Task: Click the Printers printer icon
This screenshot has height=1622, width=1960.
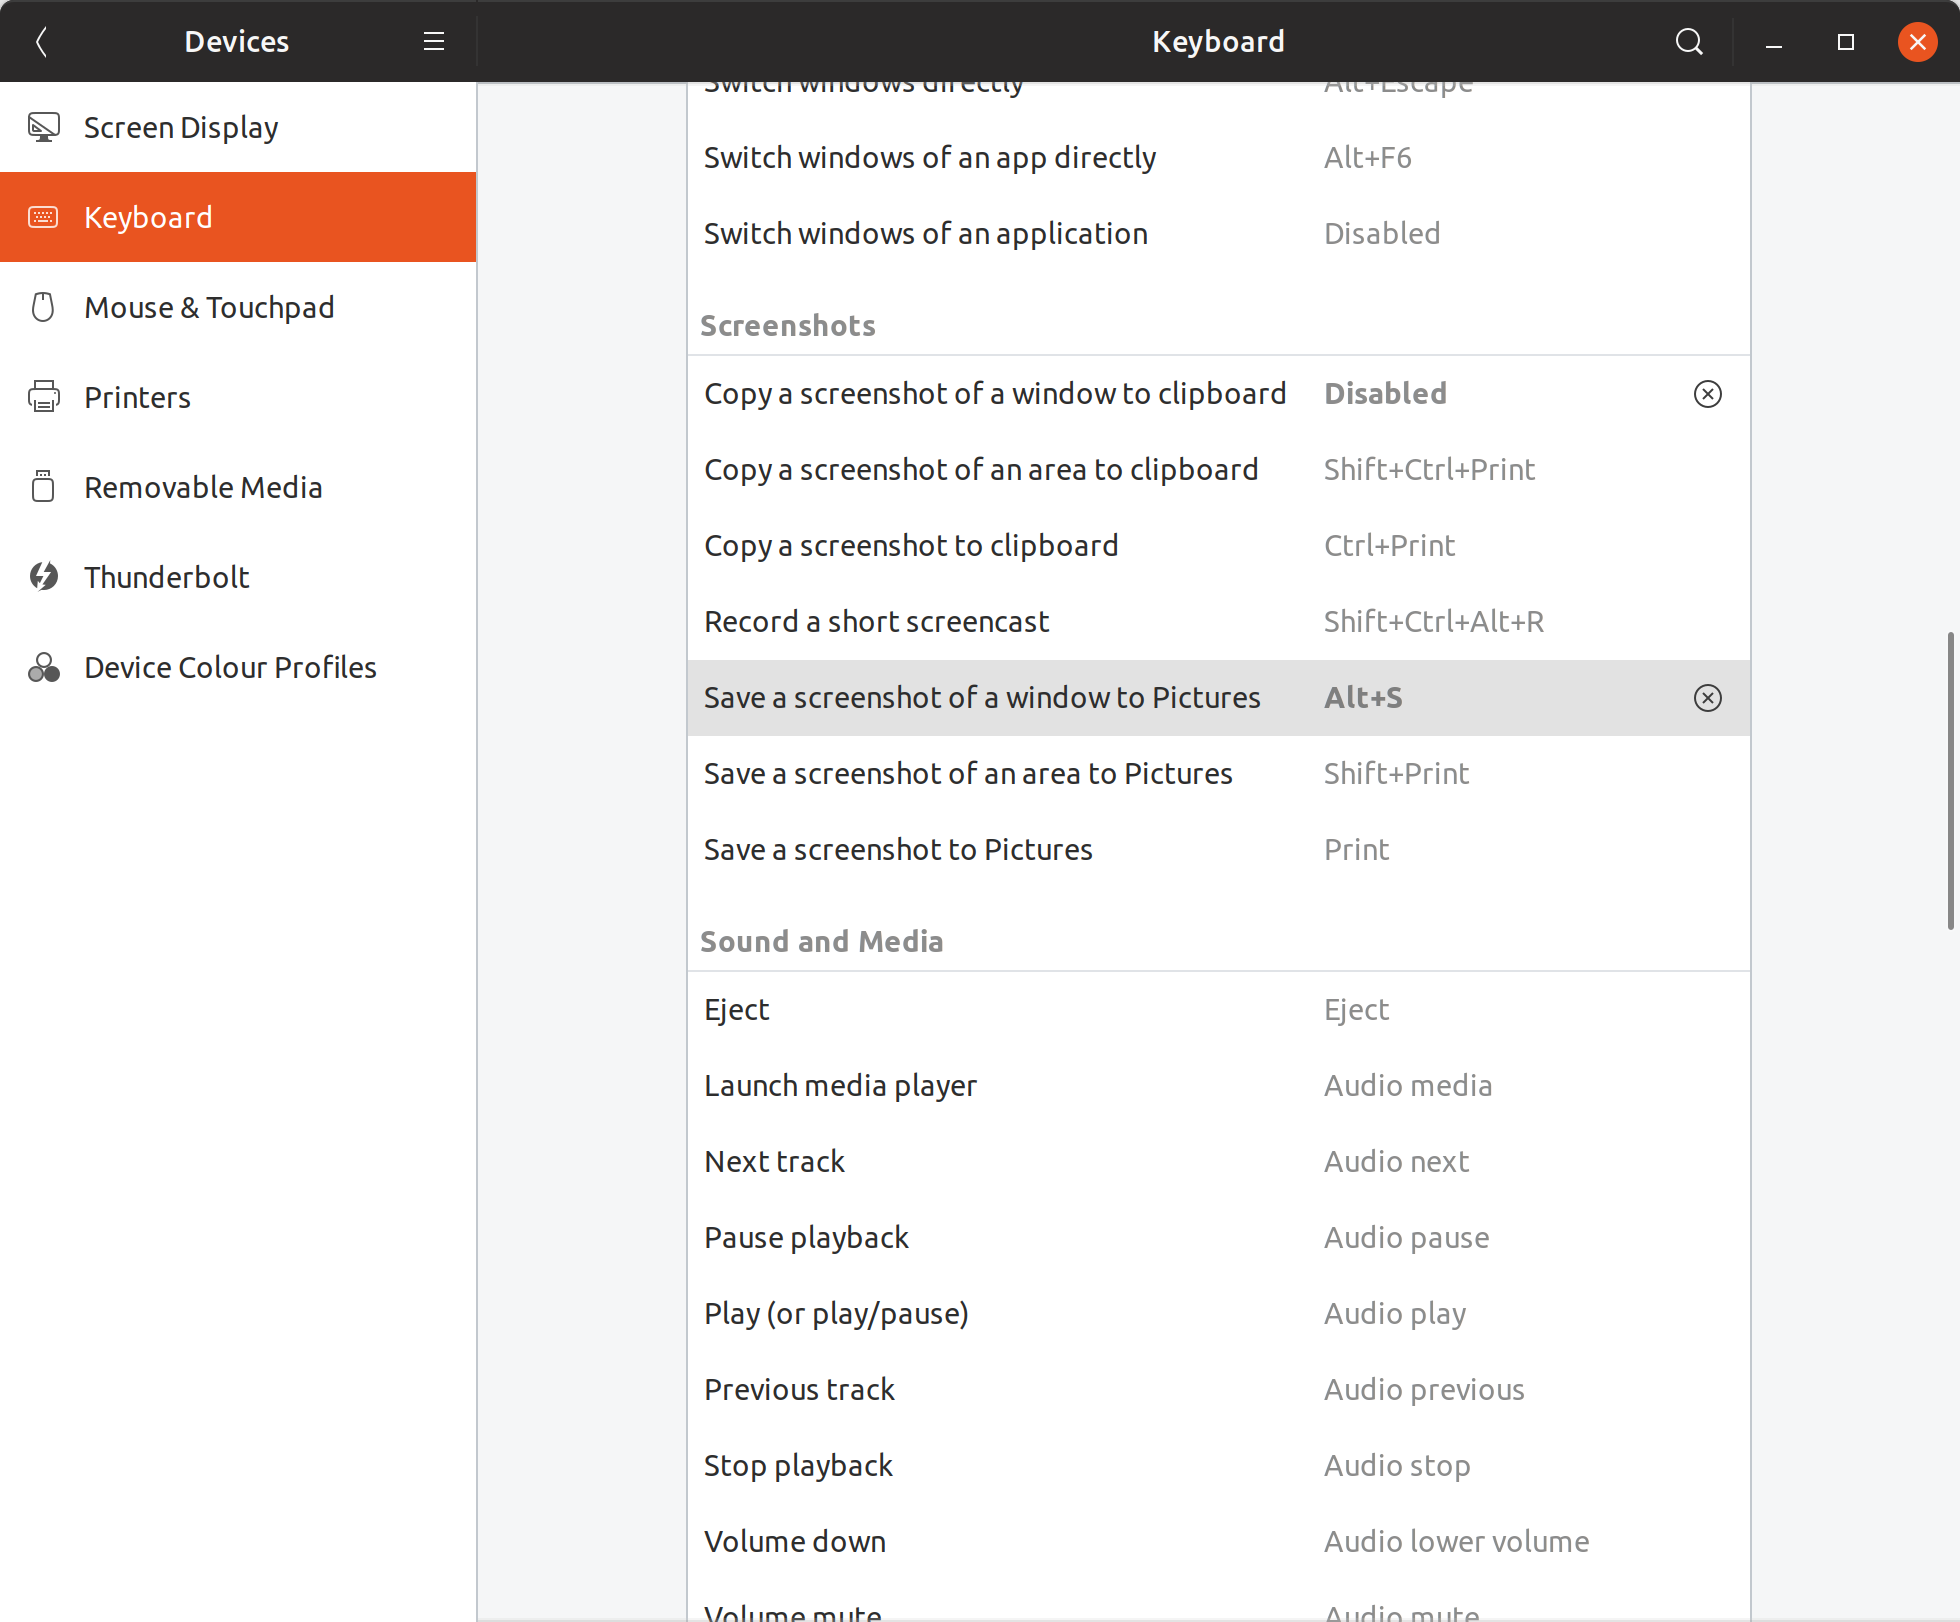Action: point(44,397)
